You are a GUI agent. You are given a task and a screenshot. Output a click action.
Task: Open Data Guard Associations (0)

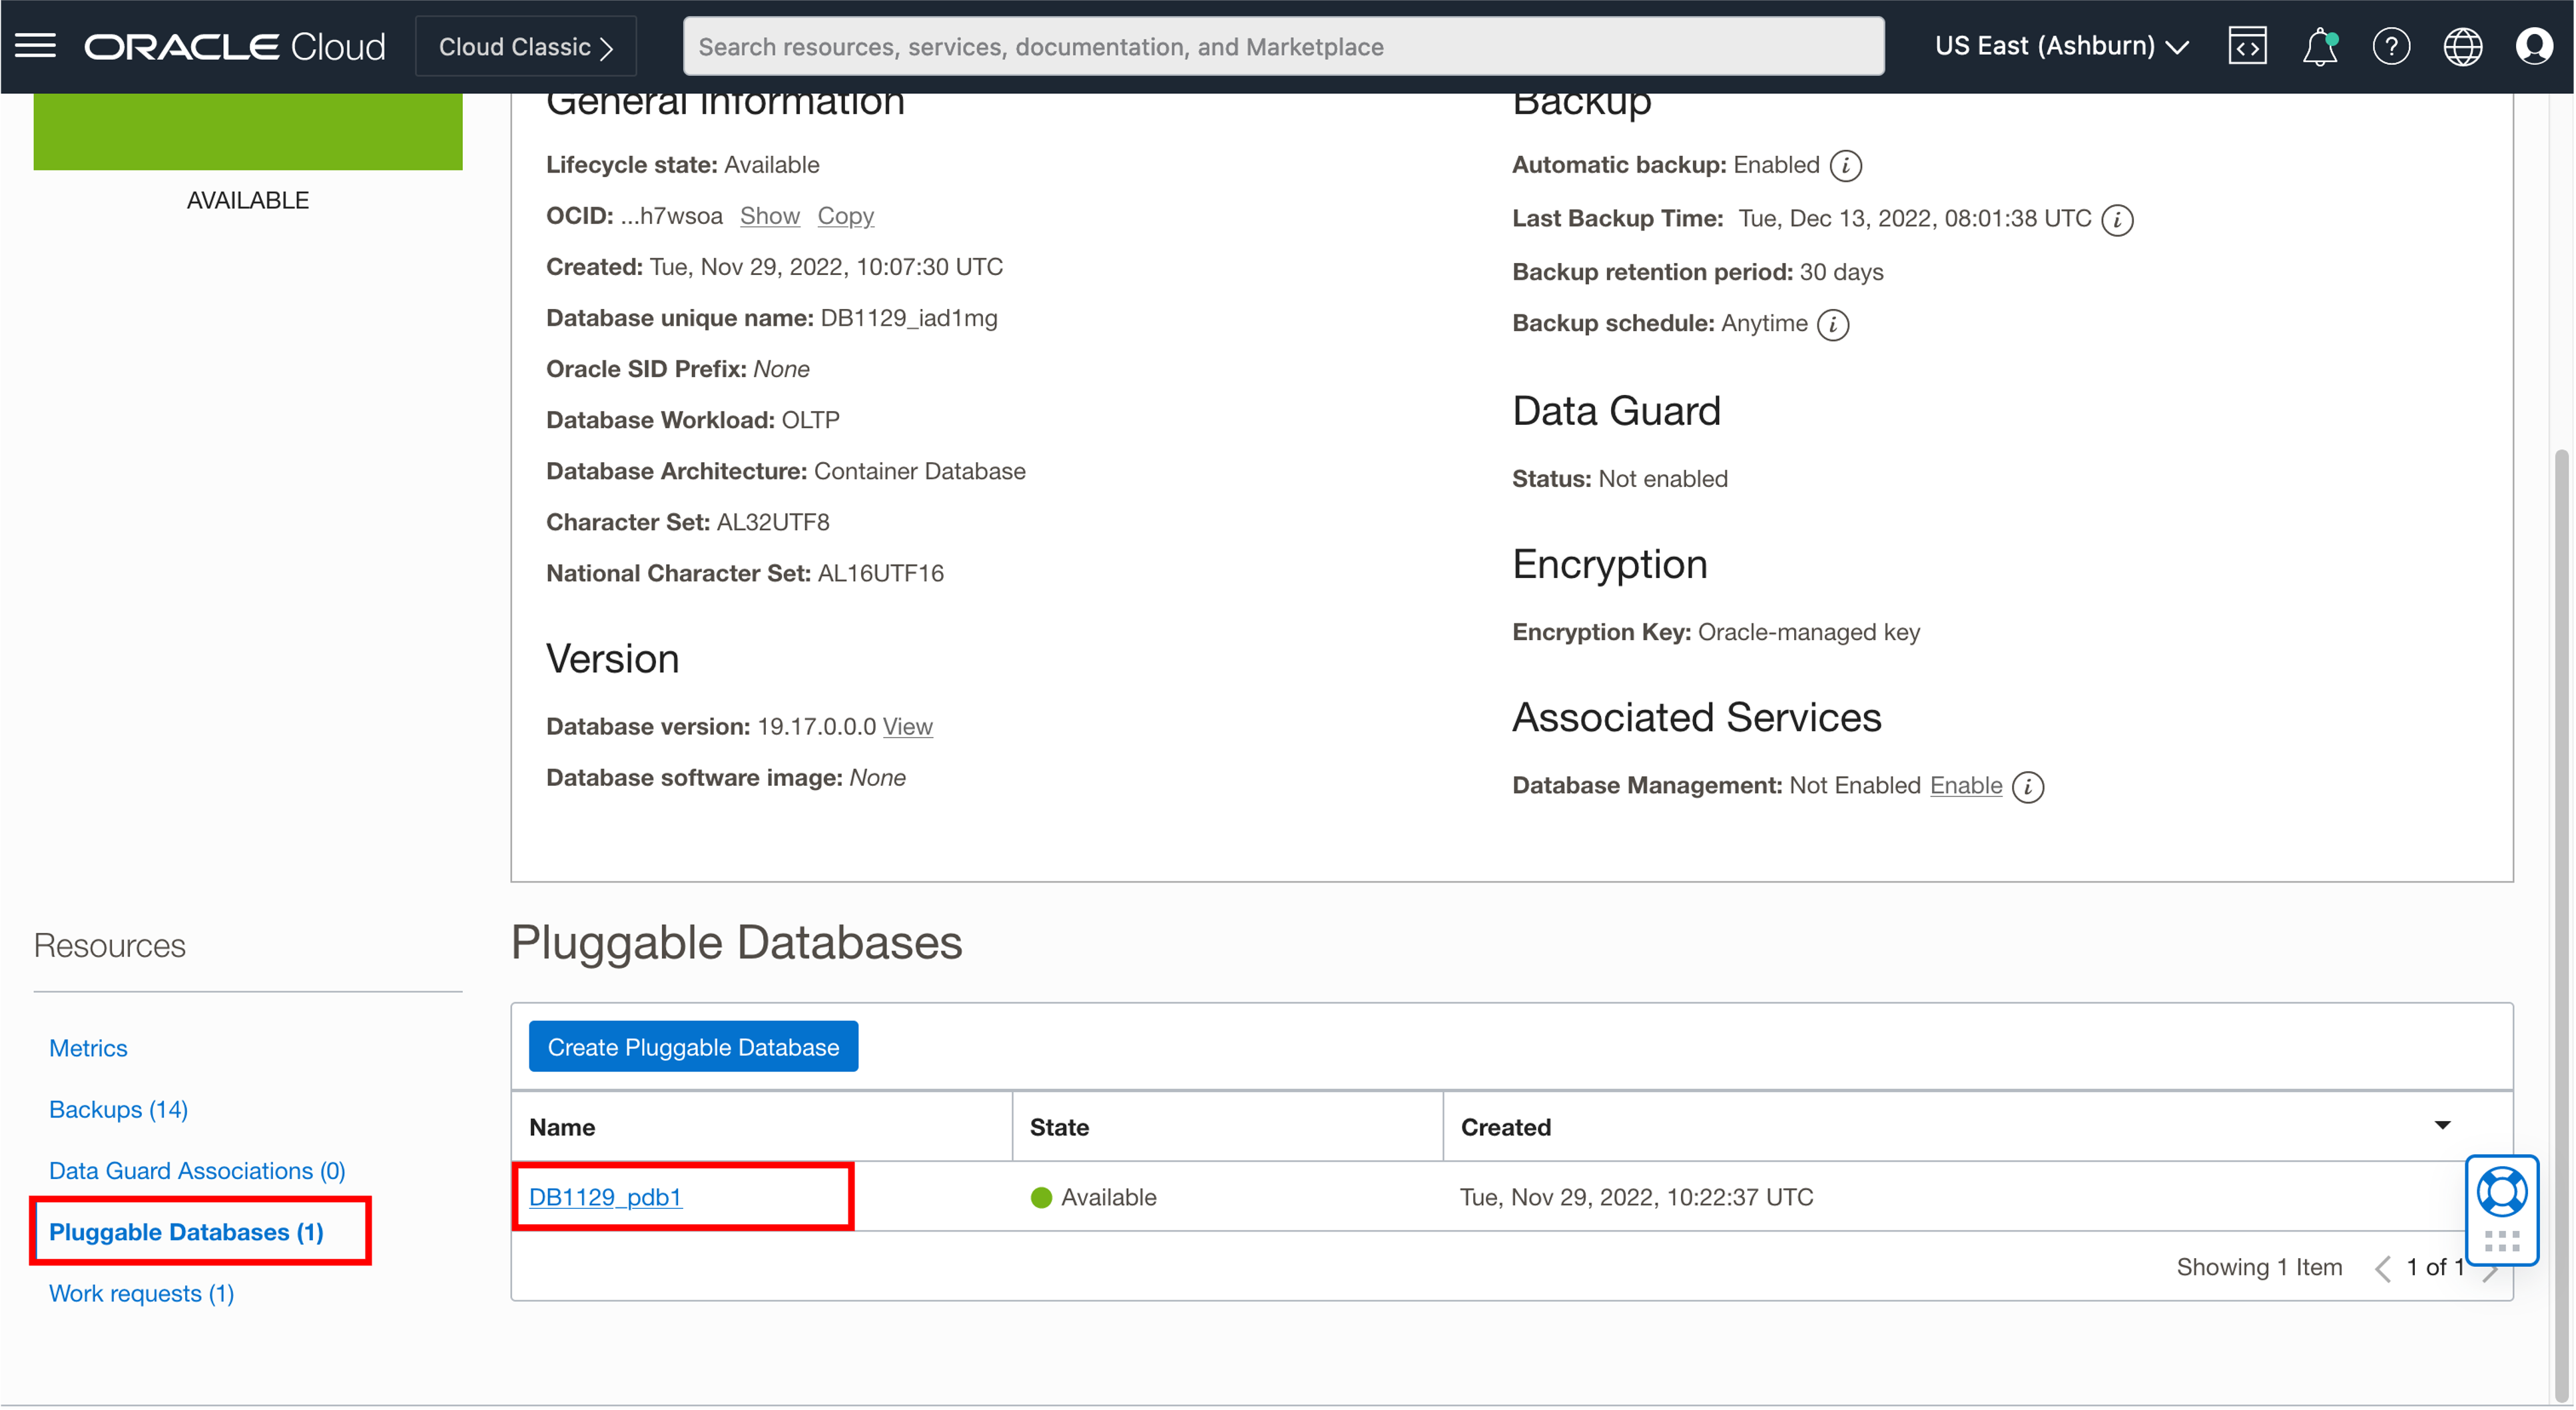point(197,1171)
